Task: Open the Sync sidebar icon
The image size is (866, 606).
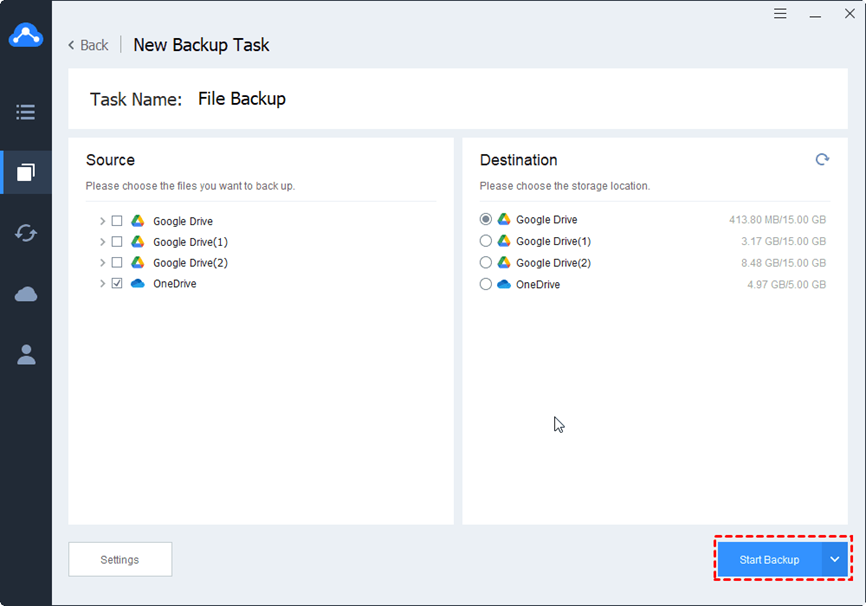Action: pos(25,233)
